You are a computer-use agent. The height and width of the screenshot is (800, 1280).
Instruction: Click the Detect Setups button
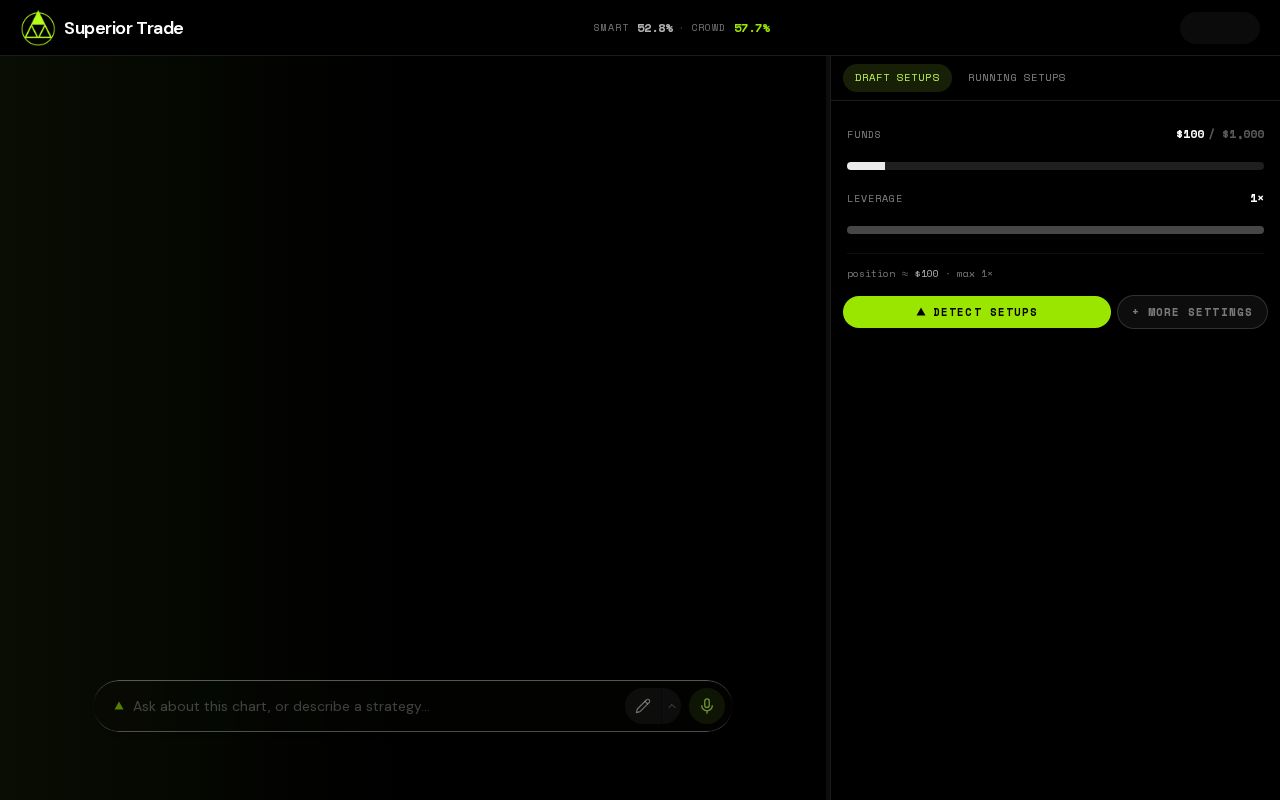[x=977, y=312]
